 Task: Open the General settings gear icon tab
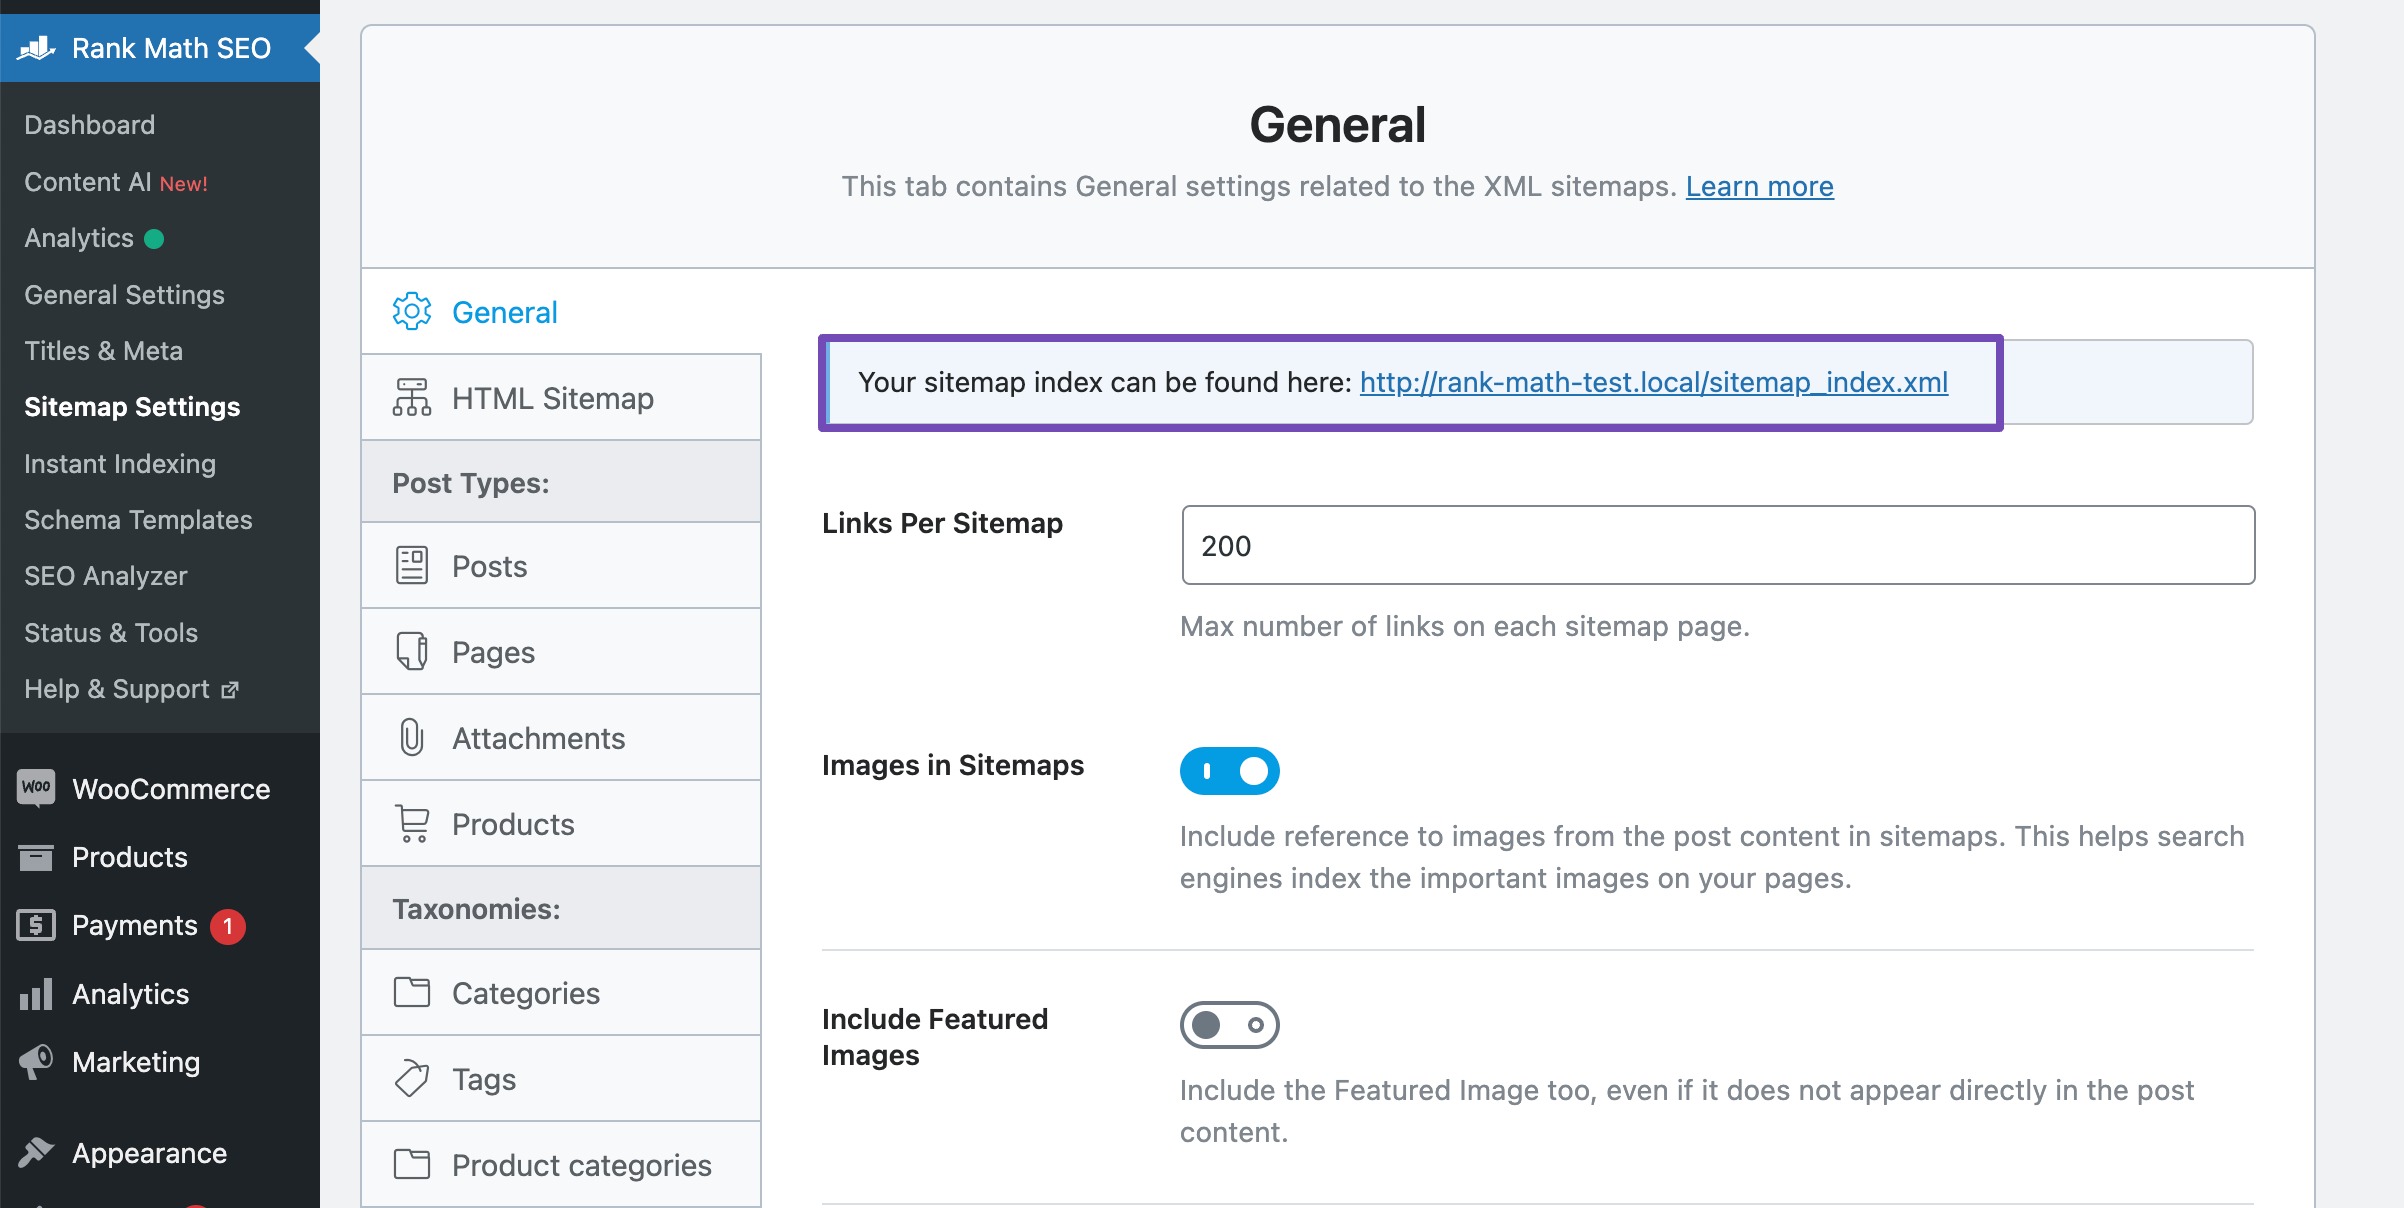point(411,311)
